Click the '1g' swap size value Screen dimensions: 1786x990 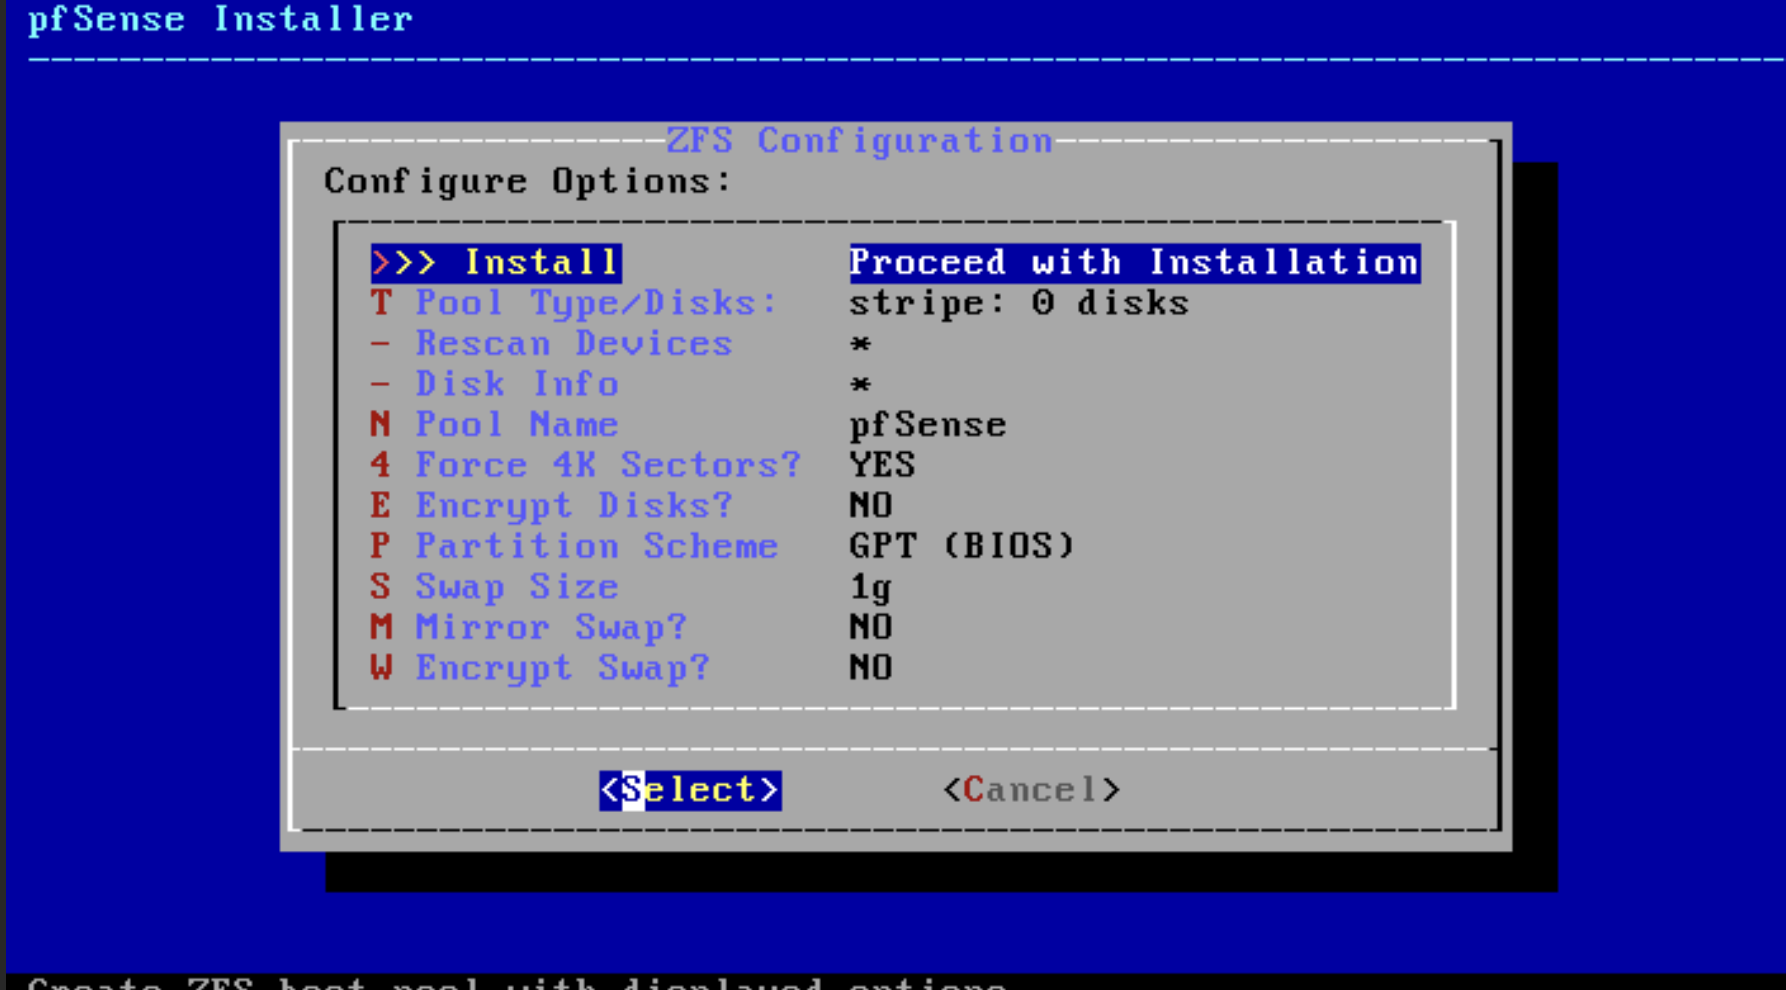click(870, 587)
